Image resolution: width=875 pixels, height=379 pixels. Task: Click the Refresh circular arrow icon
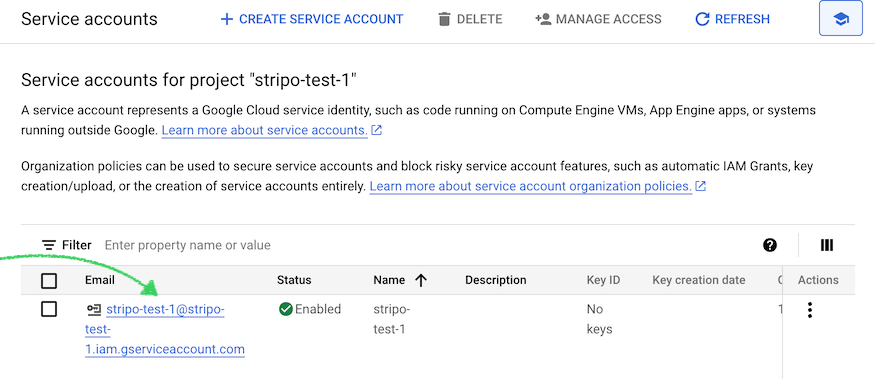tap(701, 19)
